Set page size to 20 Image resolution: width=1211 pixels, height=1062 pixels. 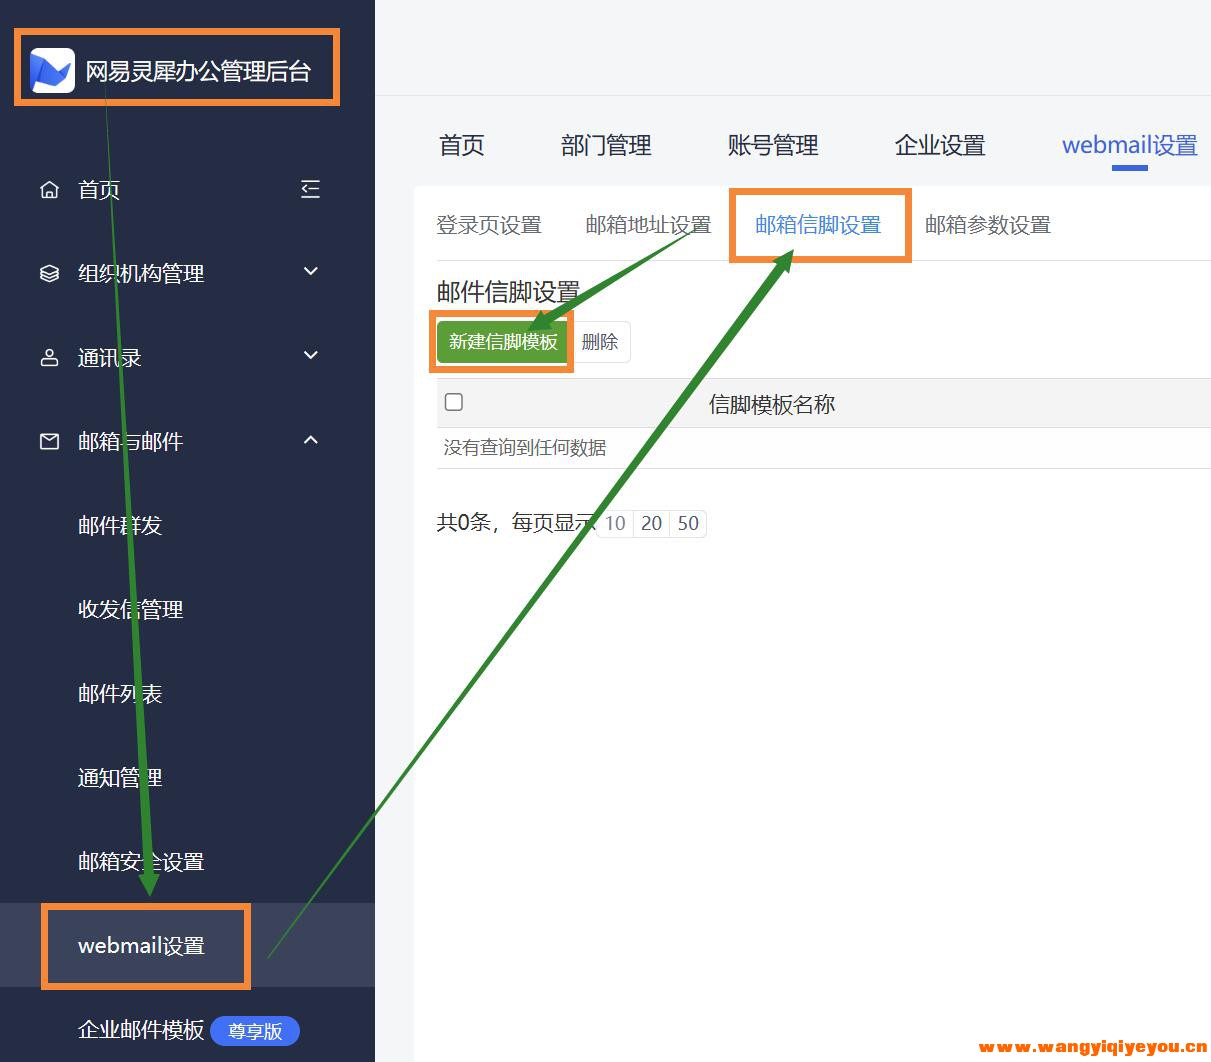click(652, 523)
